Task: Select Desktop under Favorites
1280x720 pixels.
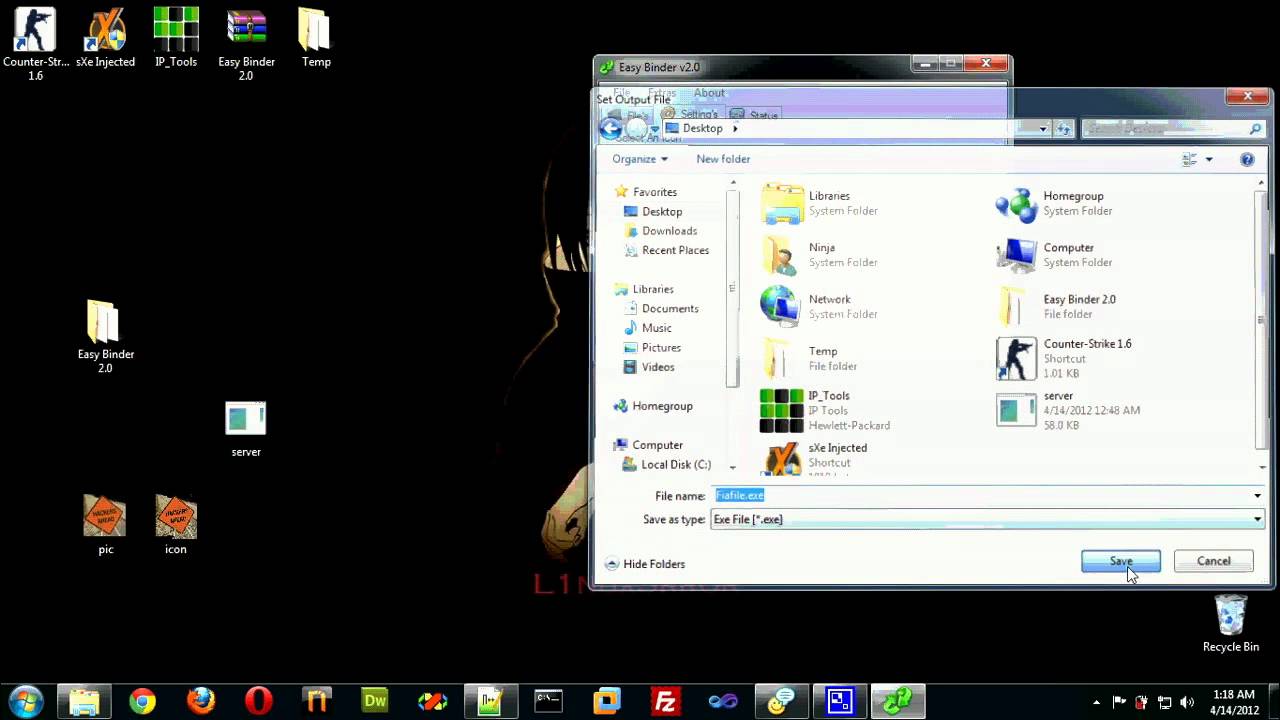Action: (x=653, y=212)
